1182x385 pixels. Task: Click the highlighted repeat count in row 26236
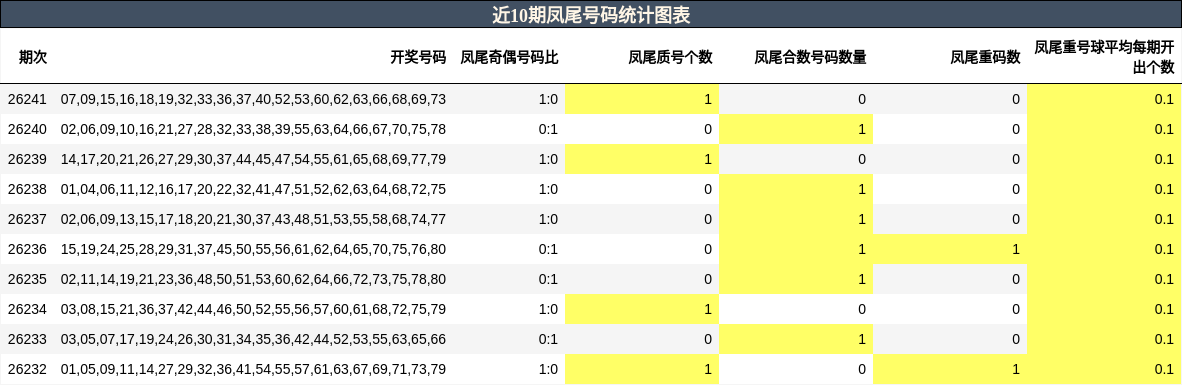click(x=950, y=249)
